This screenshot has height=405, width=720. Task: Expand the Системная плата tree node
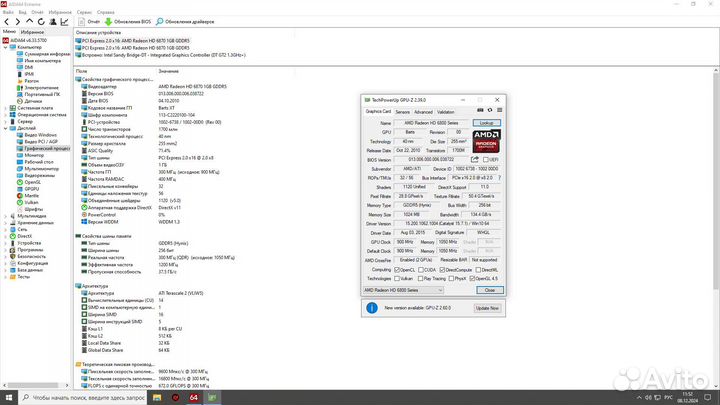pyautogui.click(x=4, y=108)
